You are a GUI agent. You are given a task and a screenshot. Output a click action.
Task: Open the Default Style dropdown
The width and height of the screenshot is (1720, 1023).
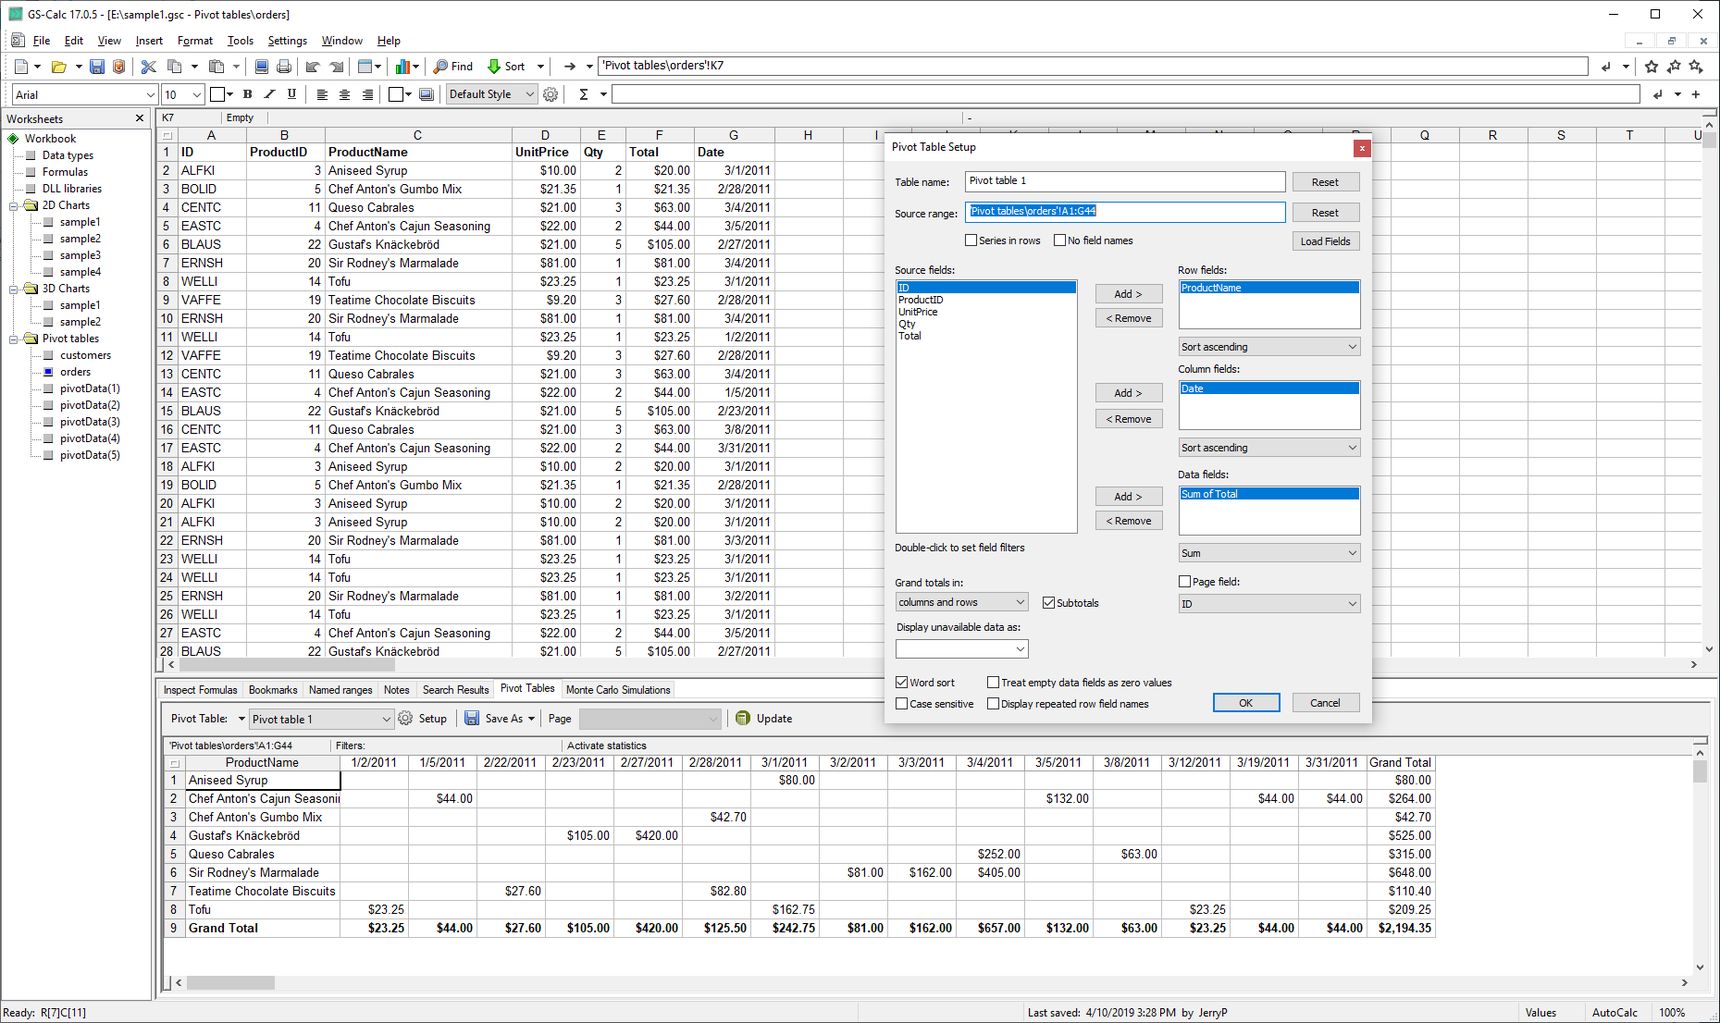click(x=491, y=94)
